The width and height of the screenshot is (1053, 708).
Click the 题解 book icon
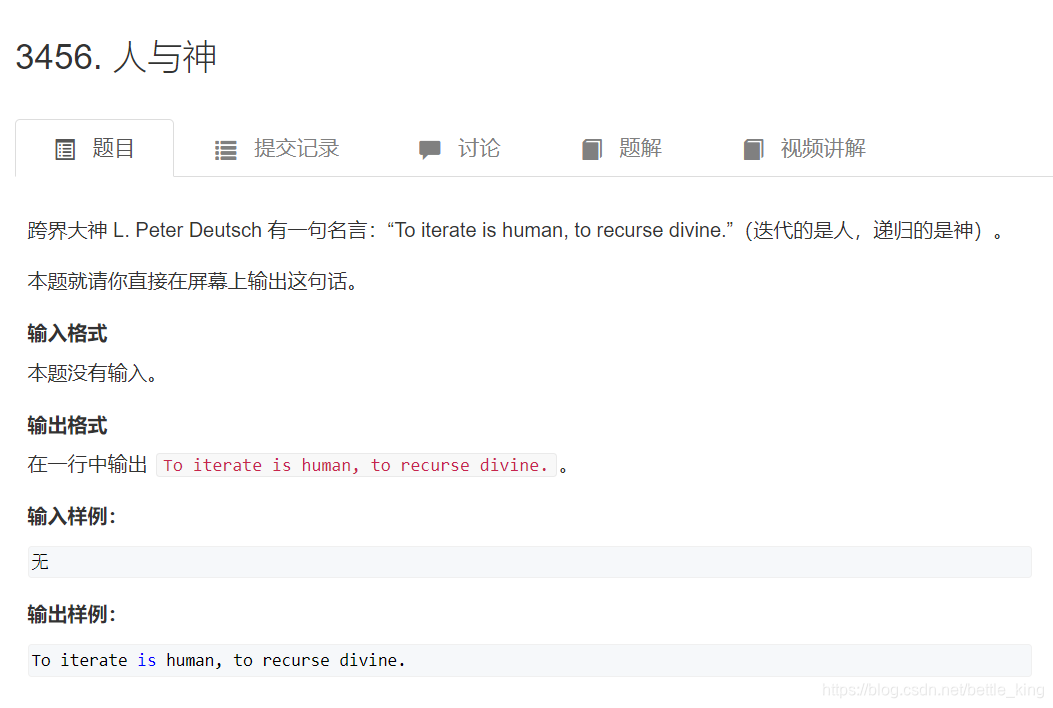pyautogui.click(x=592, y=149)
